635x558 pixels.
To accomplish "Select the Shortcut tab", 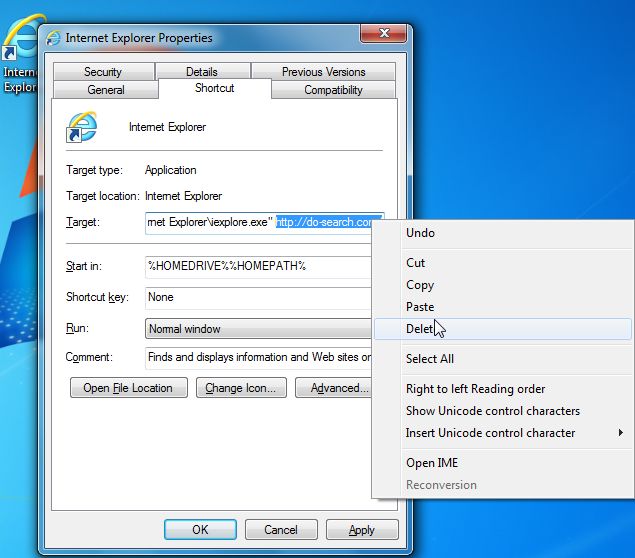I will click(x=215, y=88).
